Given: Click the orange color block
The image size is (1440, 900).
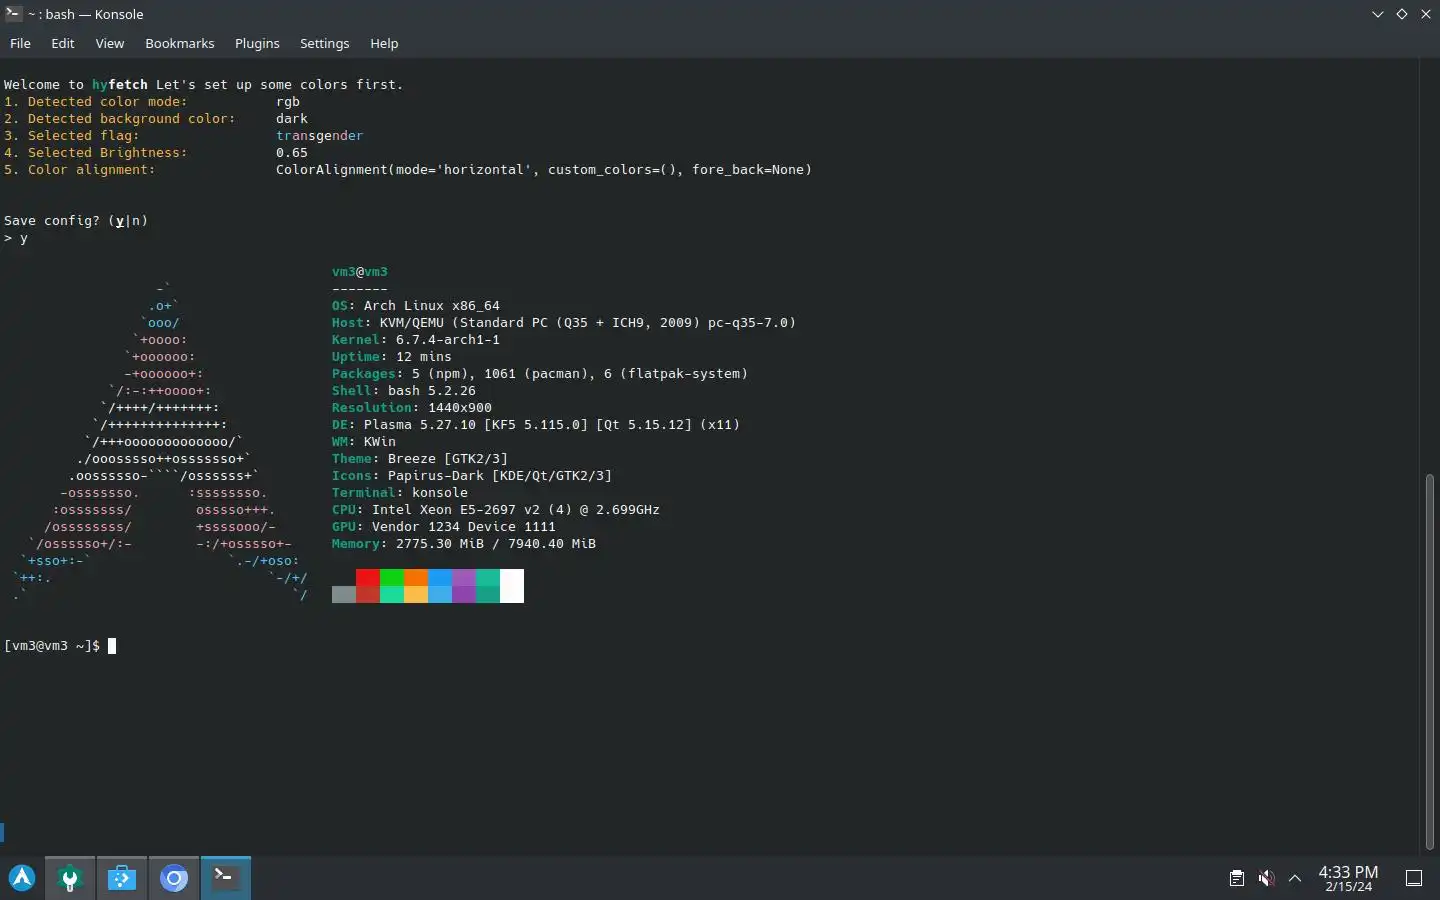Looking at the screenshot, I should [416, 577].
